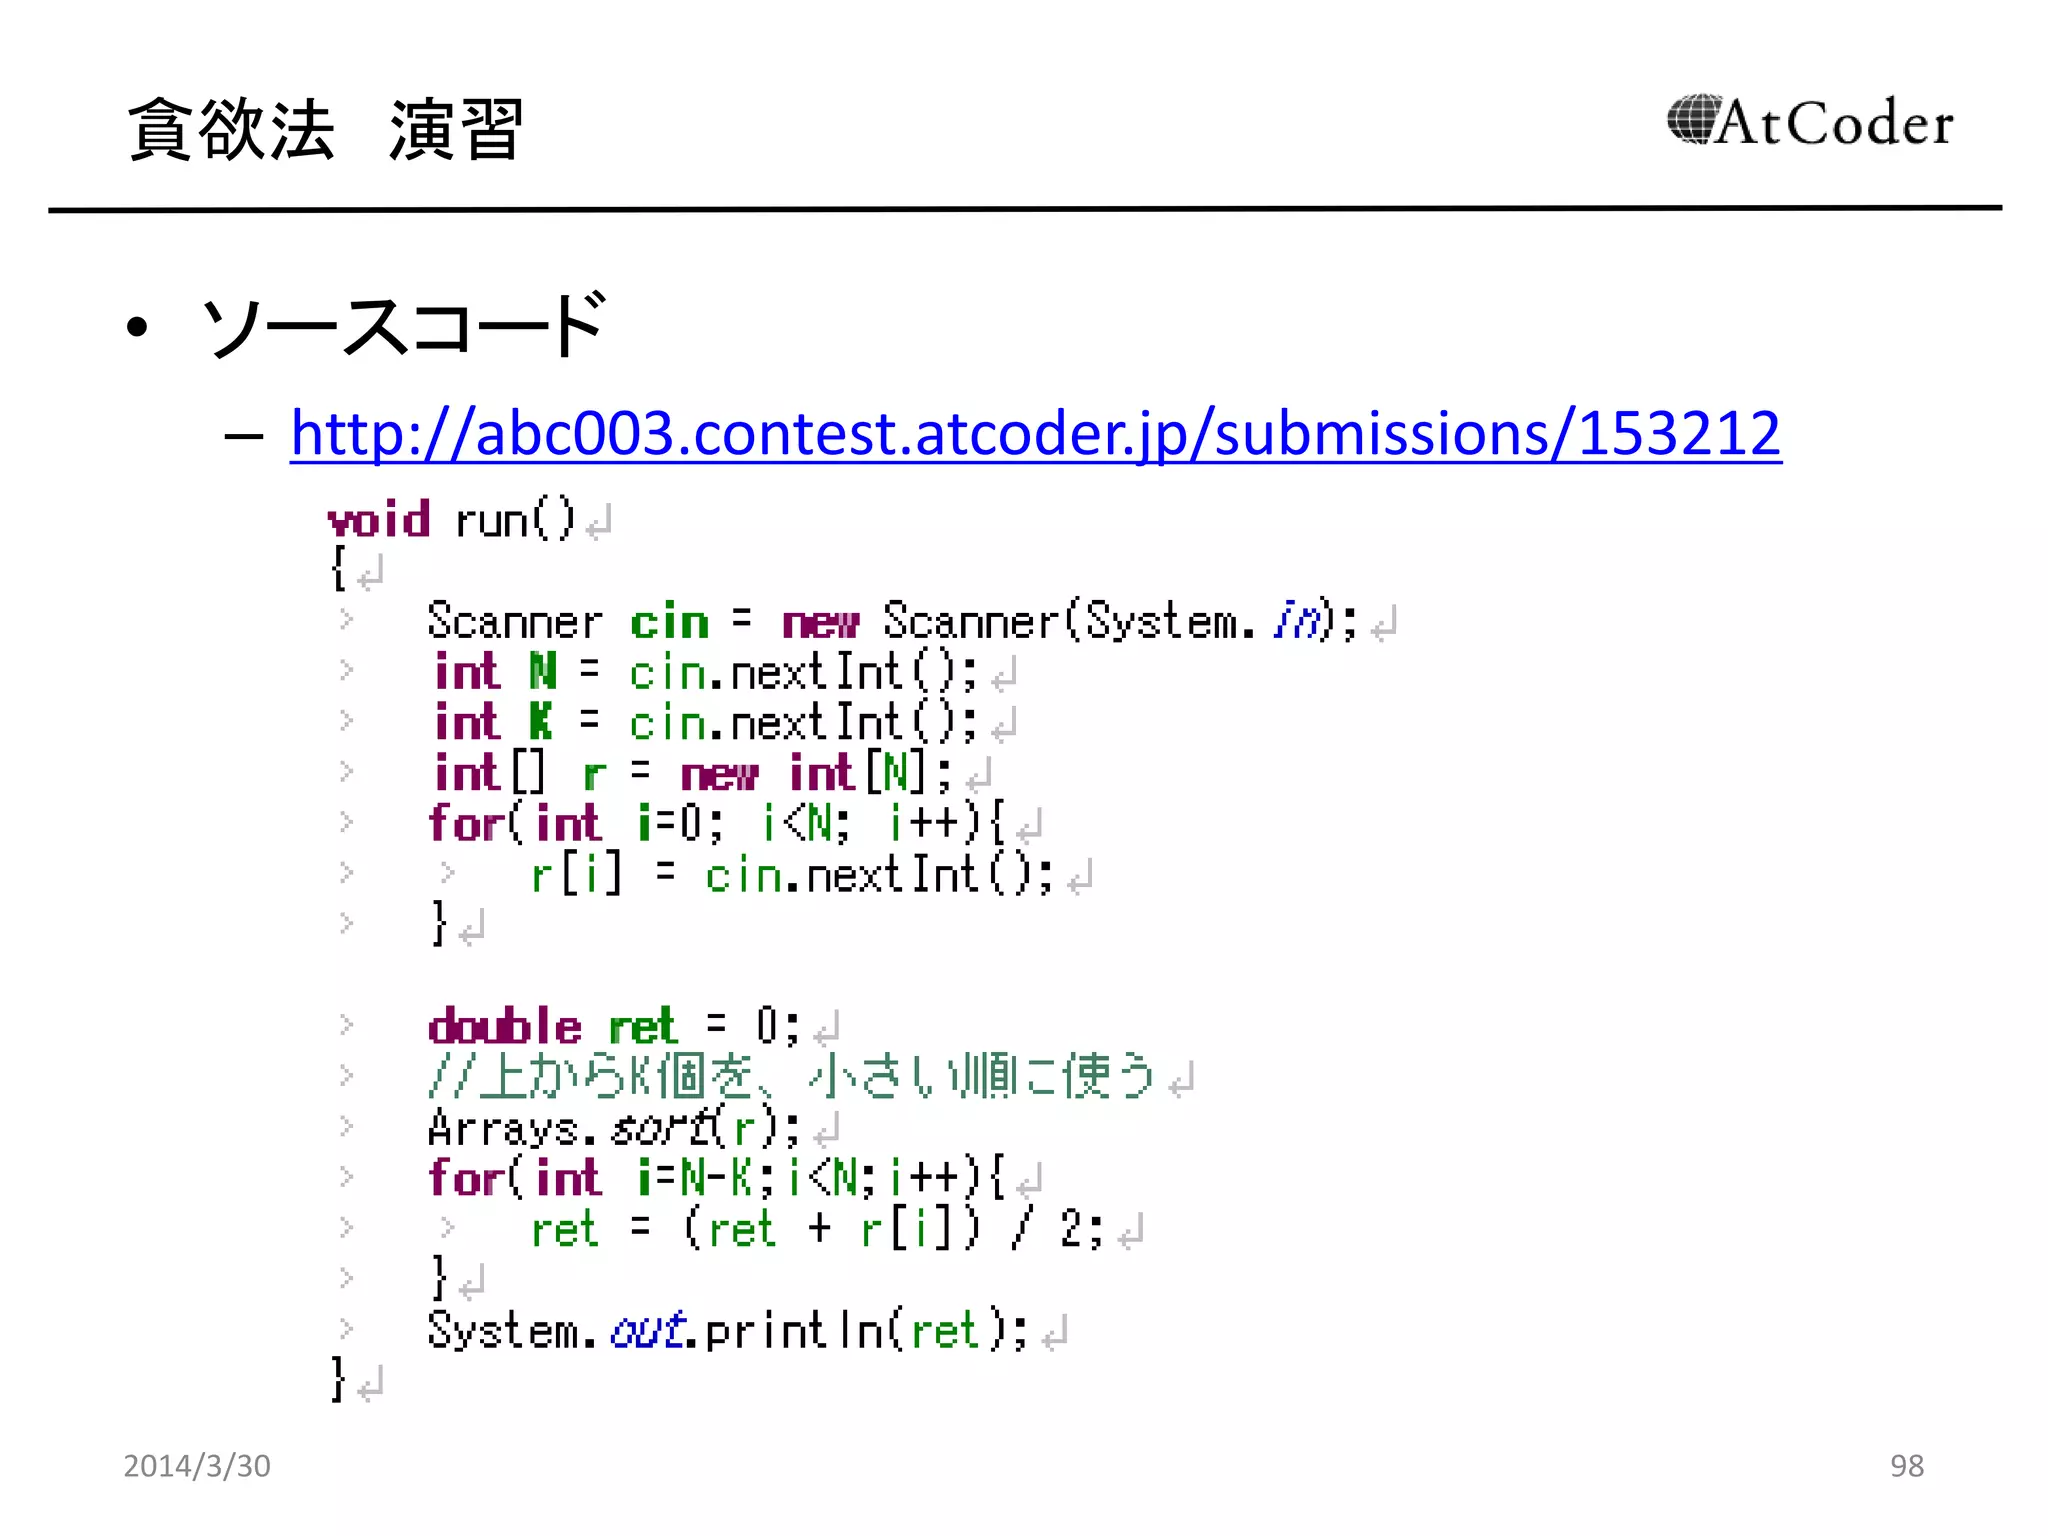Click the slide title 貪欲法 演習
The width and height of the screenshot is (2048, 1536).
point(326,129)
